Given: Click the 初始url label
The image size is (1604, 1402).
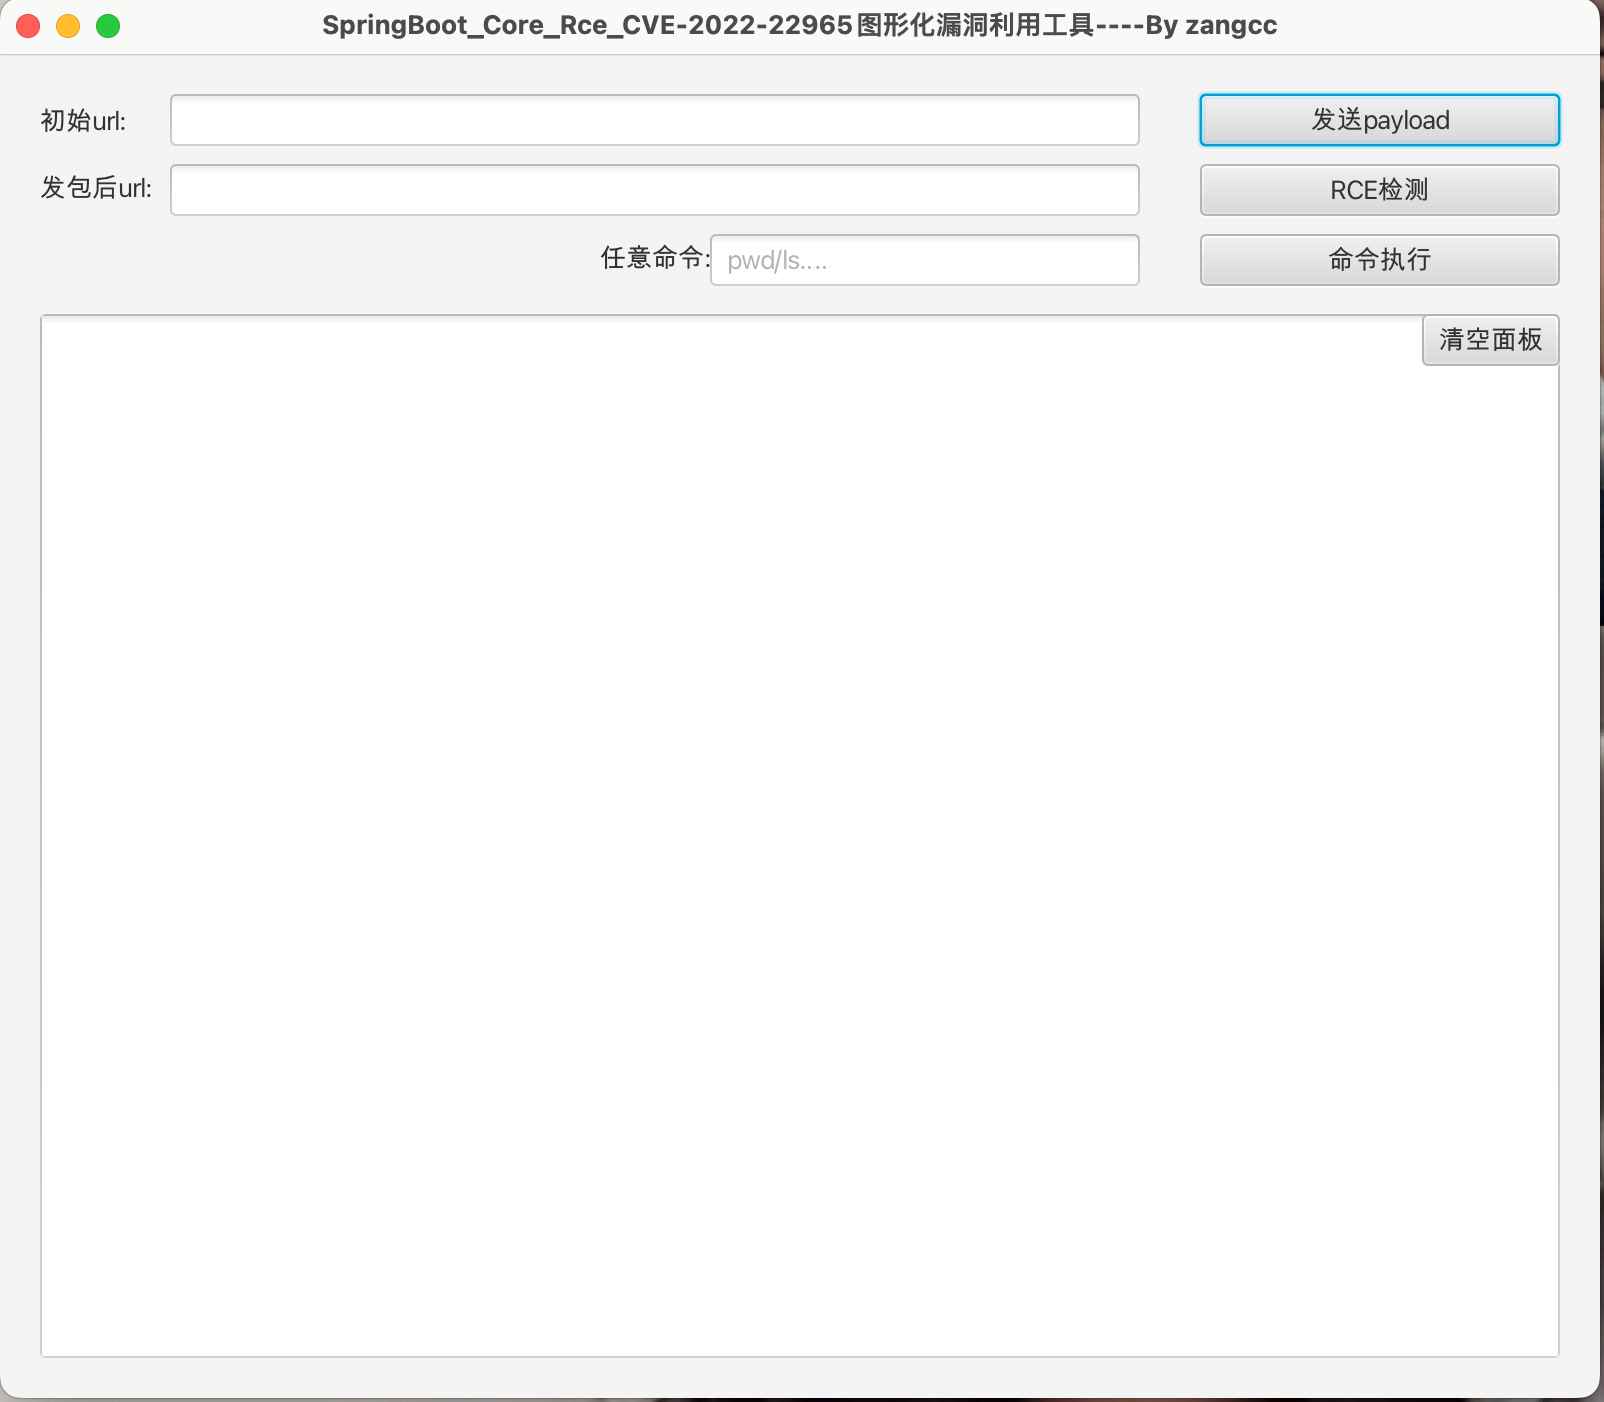Looking at the screenshot, I should coord(83,119).
